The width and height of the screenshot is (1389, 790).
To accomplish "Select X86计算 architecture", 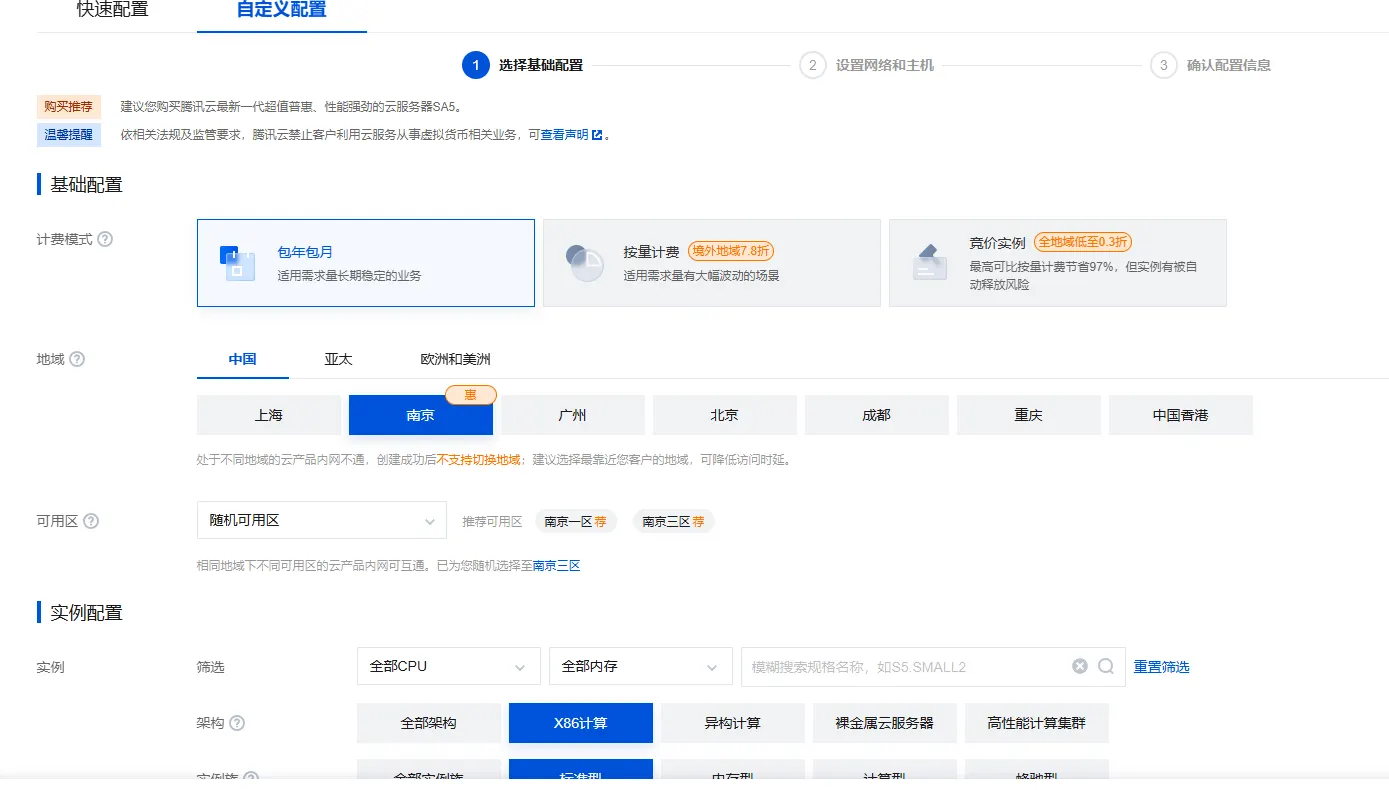I will point(581,723).
